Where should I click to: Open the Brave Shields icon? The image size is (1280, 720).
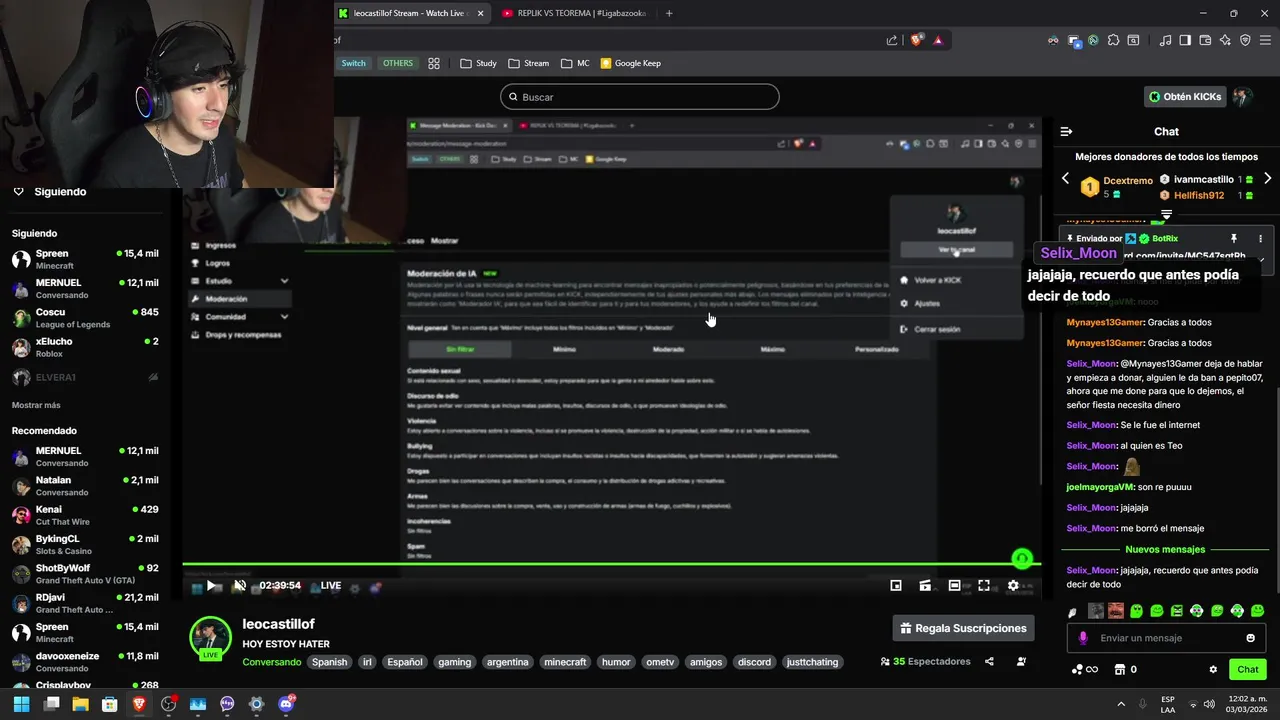(x=917, y=40)
